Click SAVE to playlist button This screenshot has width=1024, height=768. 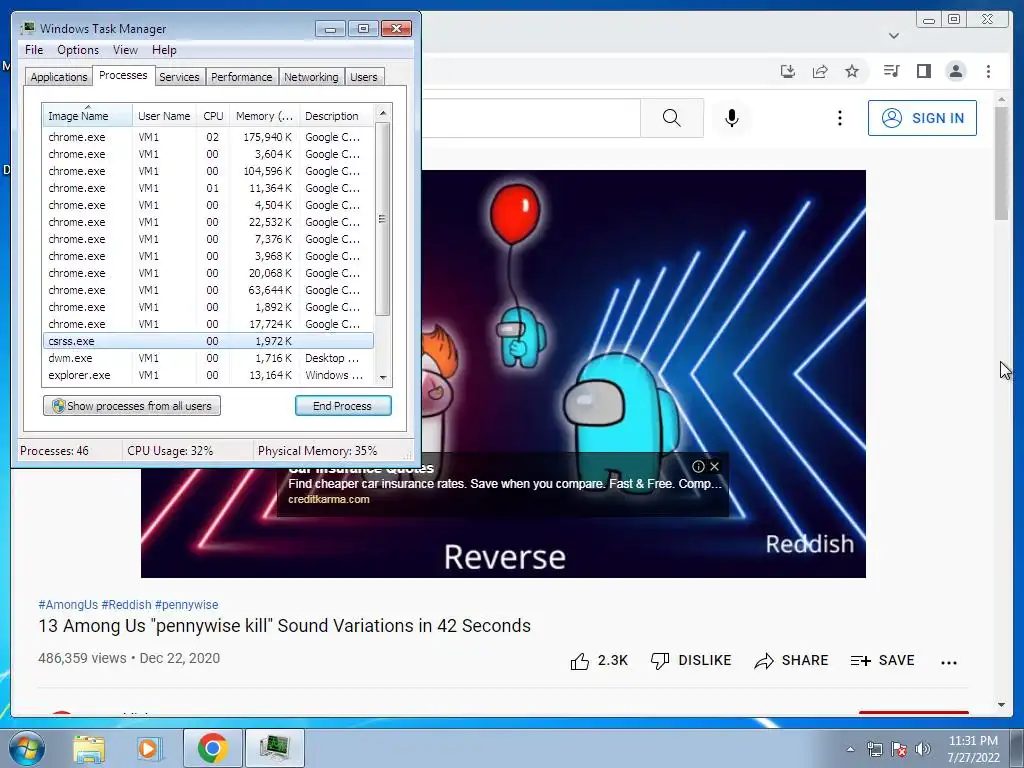coord(882,661)
